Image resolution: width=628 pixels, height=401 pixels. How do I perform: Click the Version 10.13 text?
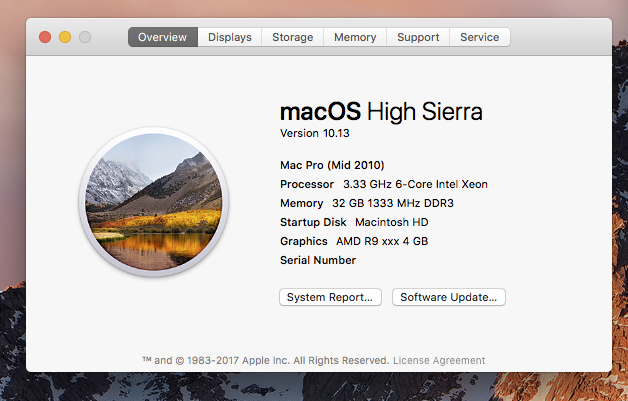click(315, 133)
